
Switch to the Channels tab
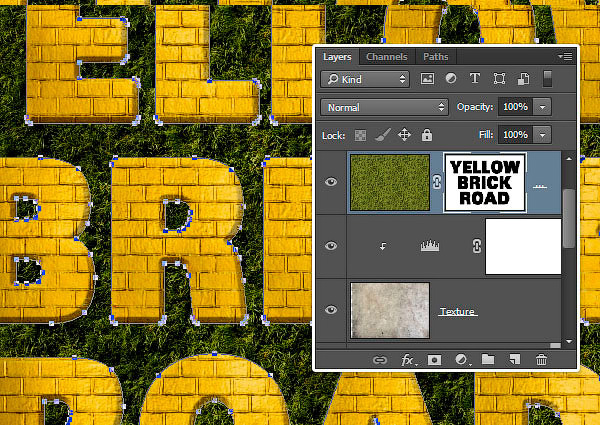point(386,57)
